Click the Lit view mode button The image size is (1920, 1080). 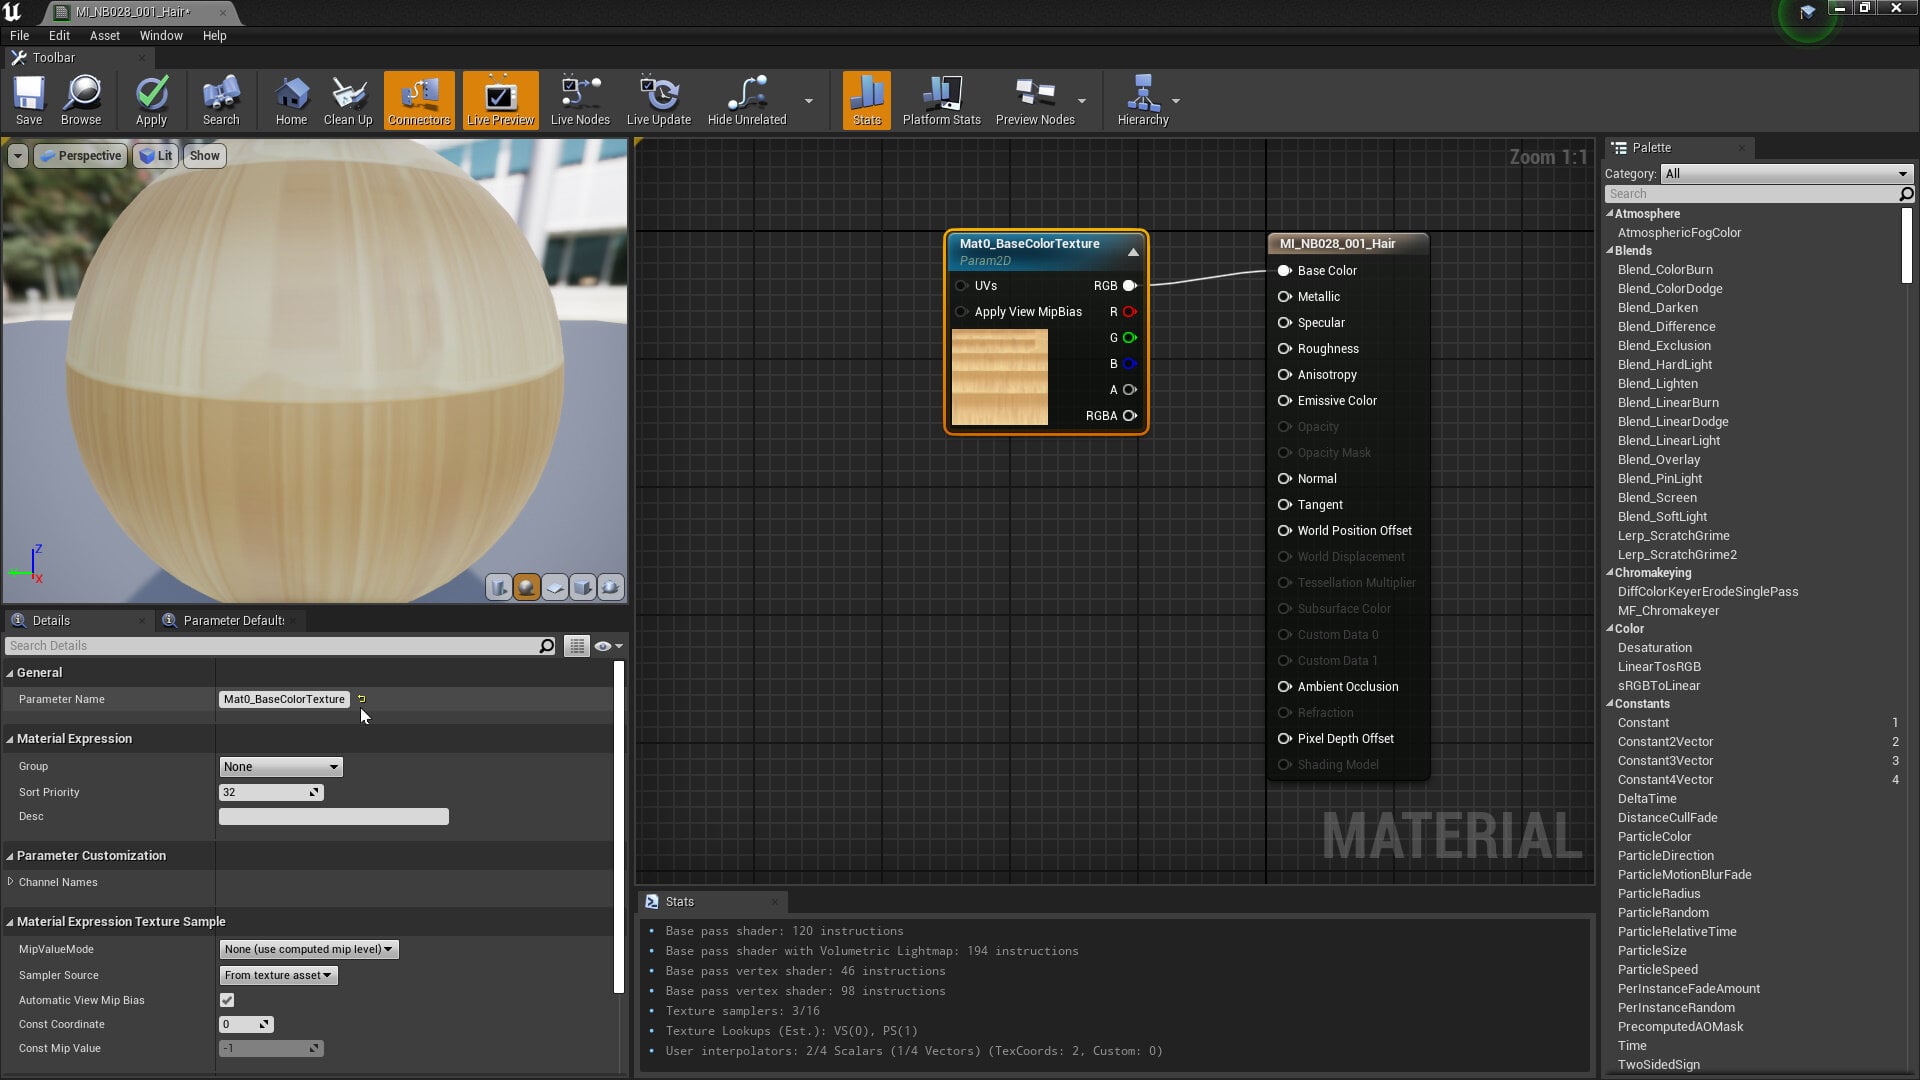[156, 156]
